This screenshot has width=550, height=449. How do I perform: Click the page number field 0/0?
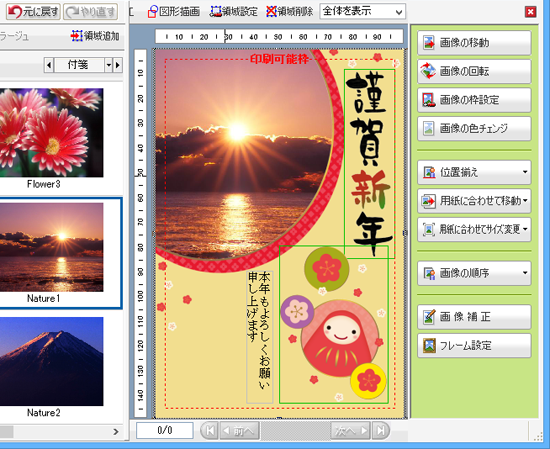tap(165, 430)
